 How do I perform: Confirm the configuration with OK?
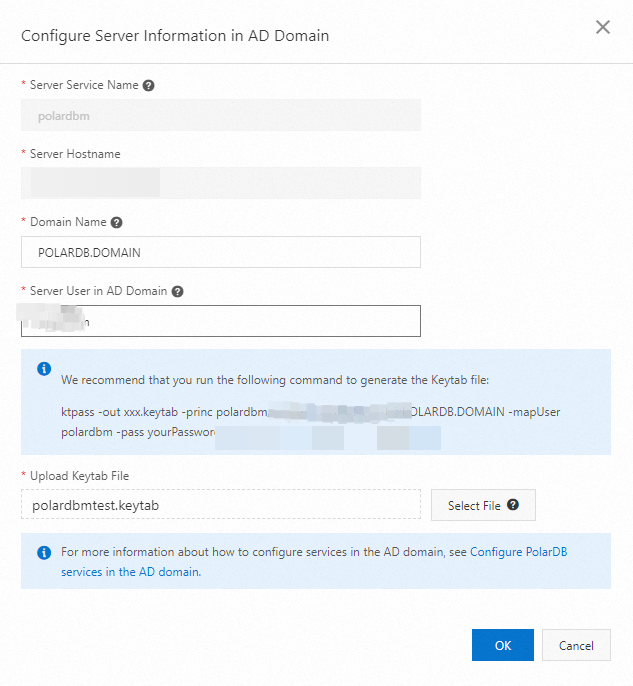tap(503, 645)
